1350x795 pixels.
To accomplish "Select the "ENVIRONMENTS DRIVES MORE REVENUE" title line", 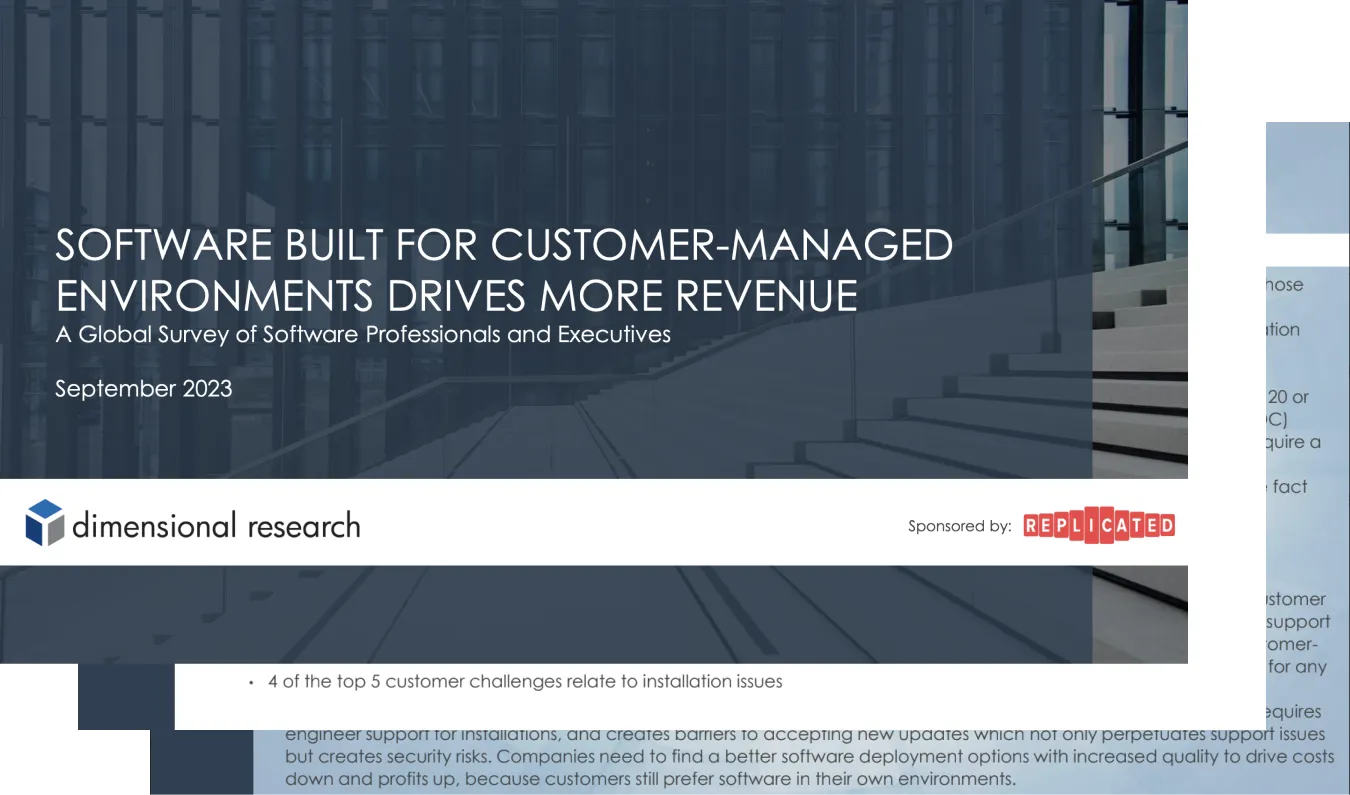I will click(456, 296).
